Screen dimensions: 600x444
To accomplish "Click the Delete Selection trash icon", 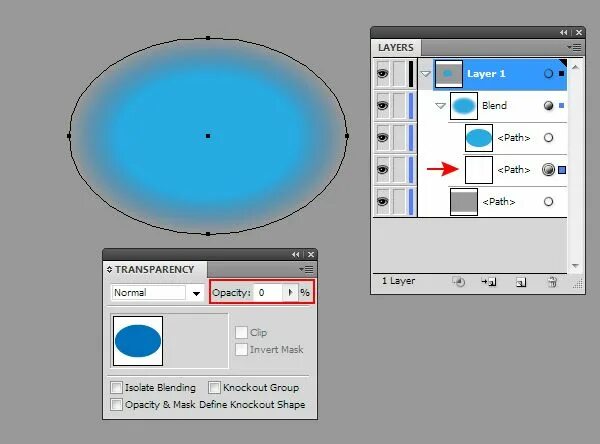I will [x=552, y=282].
